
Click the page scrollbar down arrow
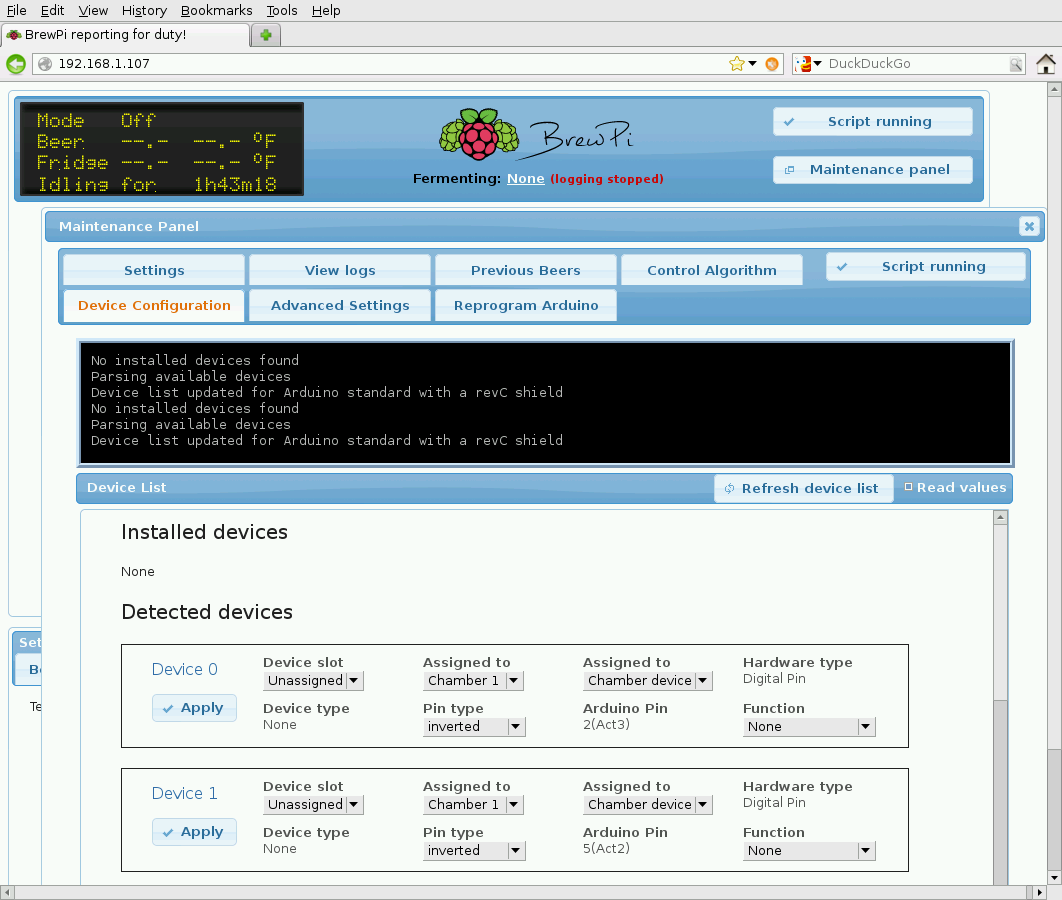click(1054, 878)
